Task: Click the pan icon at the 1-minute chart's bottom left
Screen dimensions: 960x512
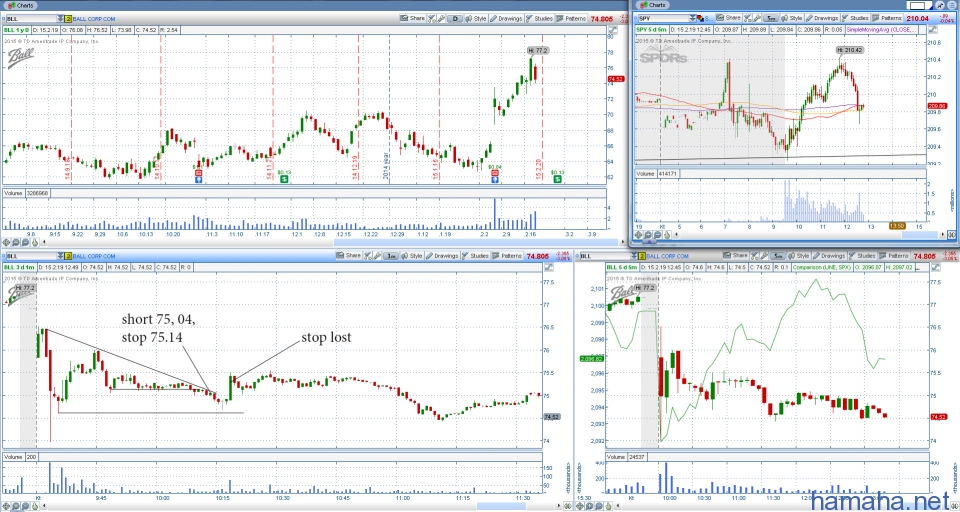Action: point(6,506)
